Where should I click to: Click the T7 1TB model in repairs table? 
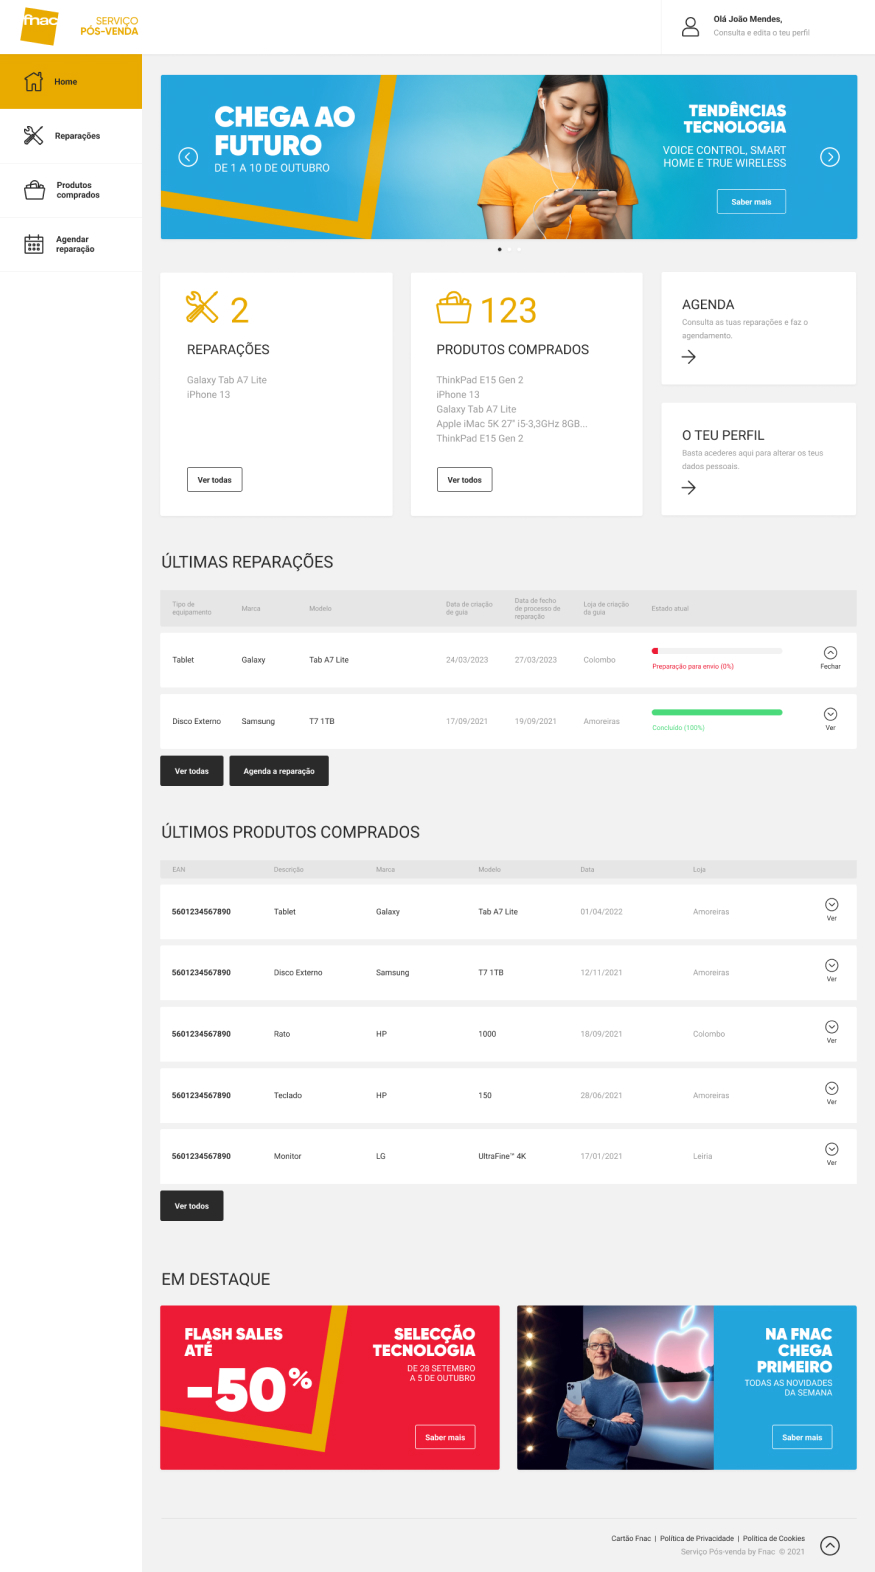(322, 721)
